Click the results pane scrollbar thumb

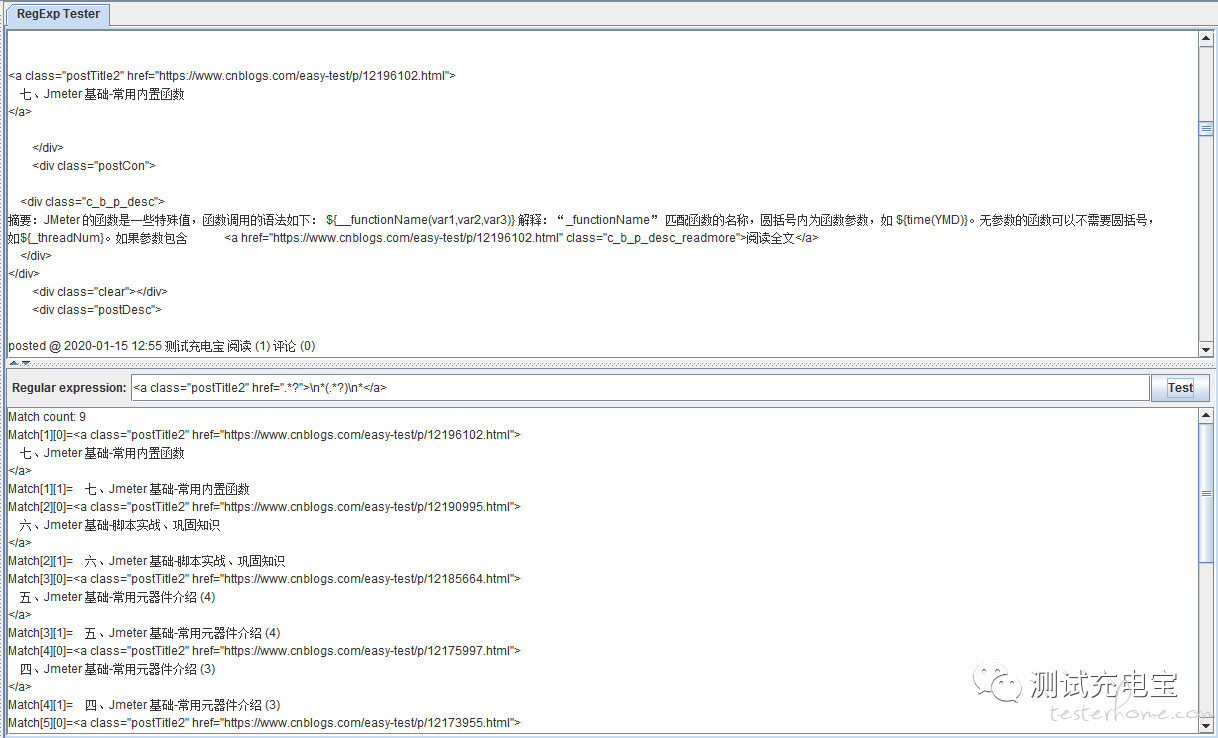pos(1205,492)
